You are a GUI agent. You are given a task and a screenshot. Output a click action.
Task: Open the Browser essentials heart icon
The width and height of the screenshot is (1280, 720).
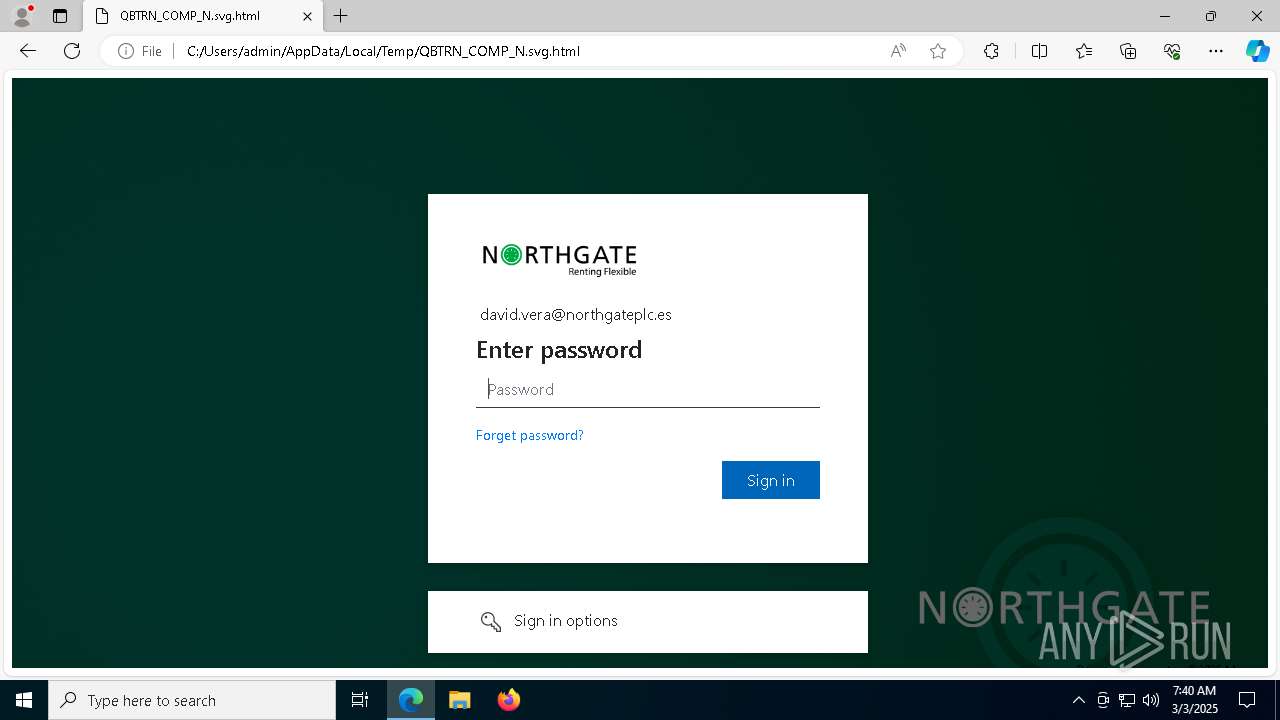pos(1172,51)
